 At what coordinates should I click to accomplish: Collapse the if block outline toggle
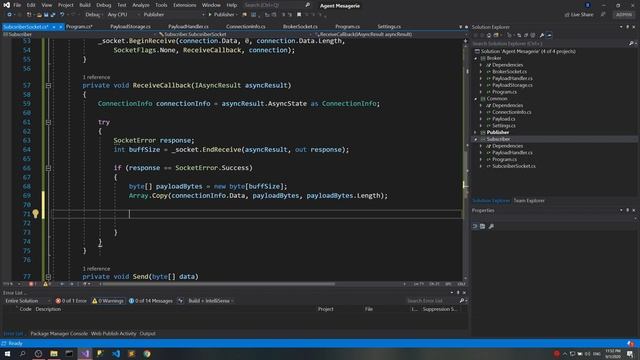[48, 168]
